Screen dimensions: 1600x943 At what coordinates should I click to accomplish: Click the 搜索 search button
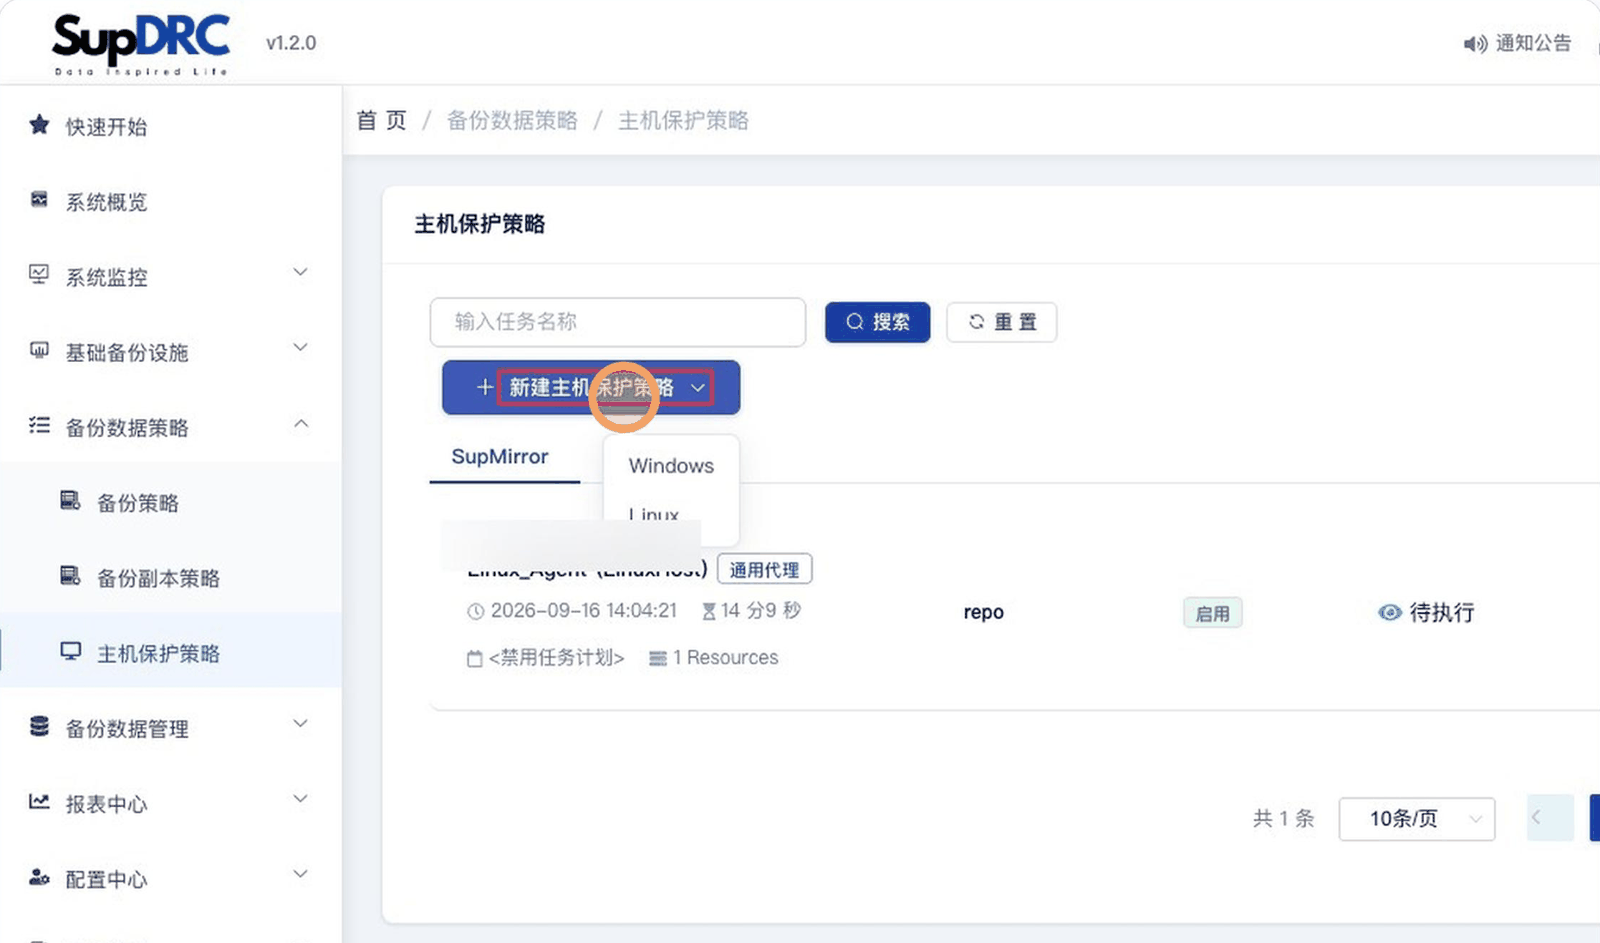coord(878,322)
